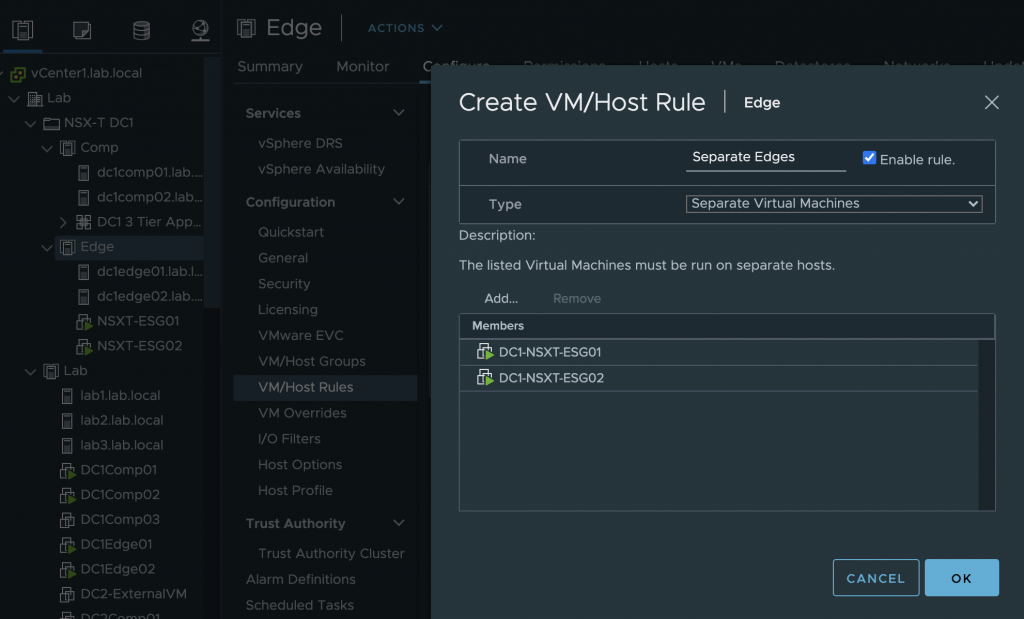The height and width of the screenshot is (619, 1024).
Task: Collapse the Trust Authority section
Action: pyautogui.click(x=398, y=523)
